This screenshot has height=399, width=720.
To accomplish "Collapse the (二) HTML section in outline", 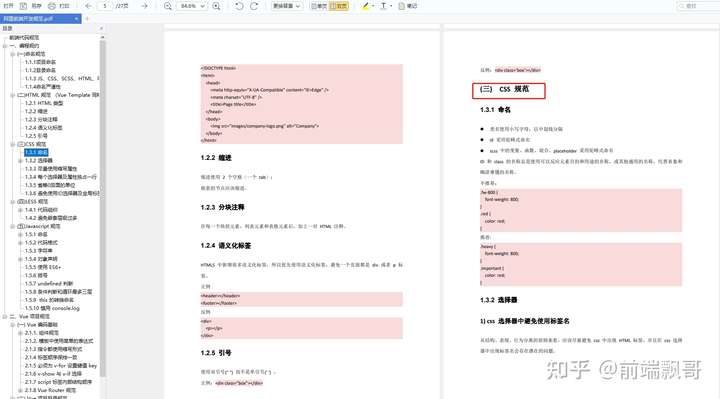I will point(13,95).
